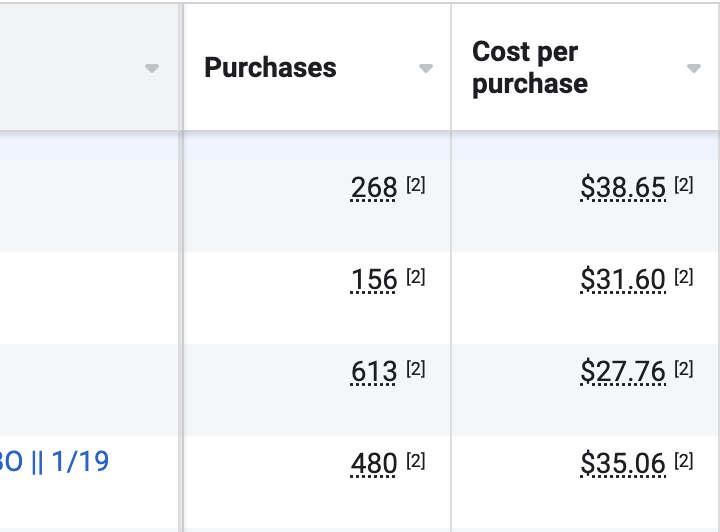Click the purchases value 613
This screenshot has width=720, height=532.
tap(373, 371)
